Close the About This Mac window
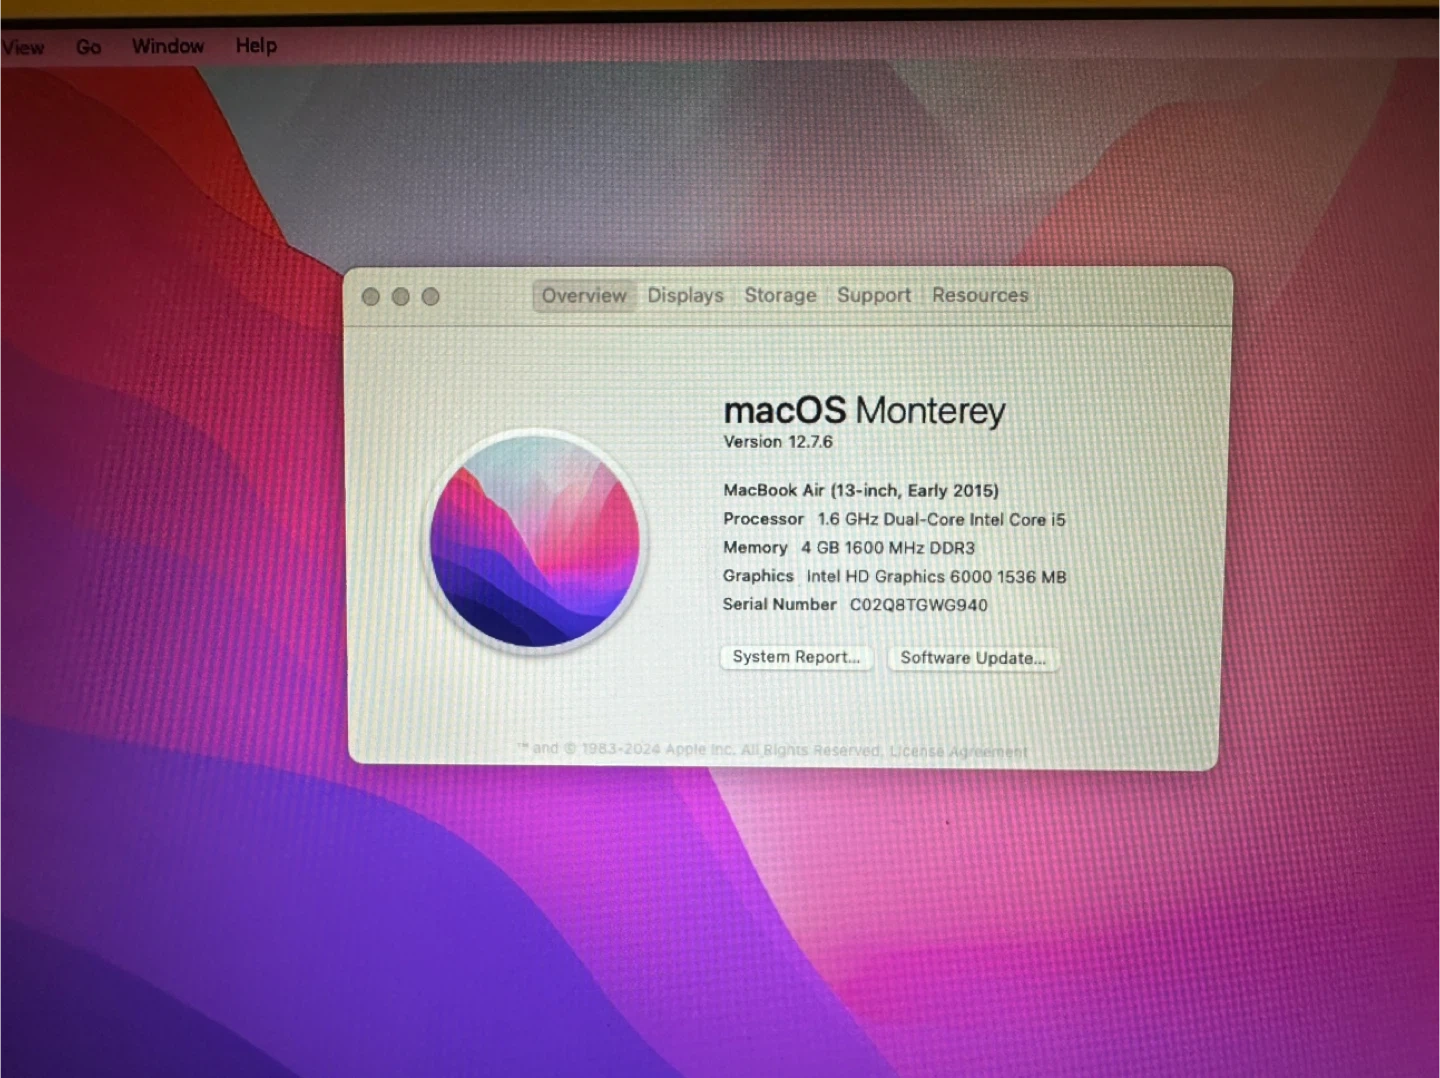The image size is (1440, 1078). [370, 297]
